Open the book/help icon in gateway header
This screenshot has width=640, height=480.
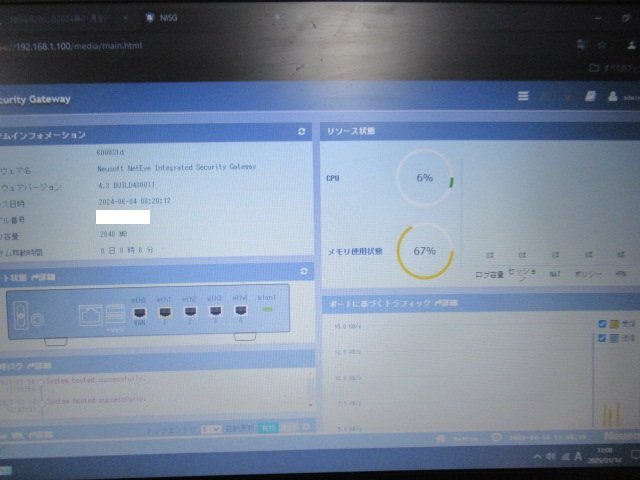point(590,96)
